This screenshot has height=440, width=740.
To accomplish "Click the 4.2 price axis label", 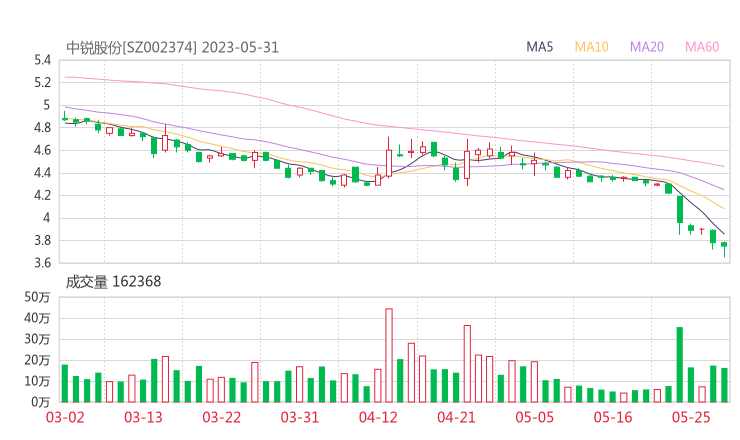I will click(x=42, y=195).
